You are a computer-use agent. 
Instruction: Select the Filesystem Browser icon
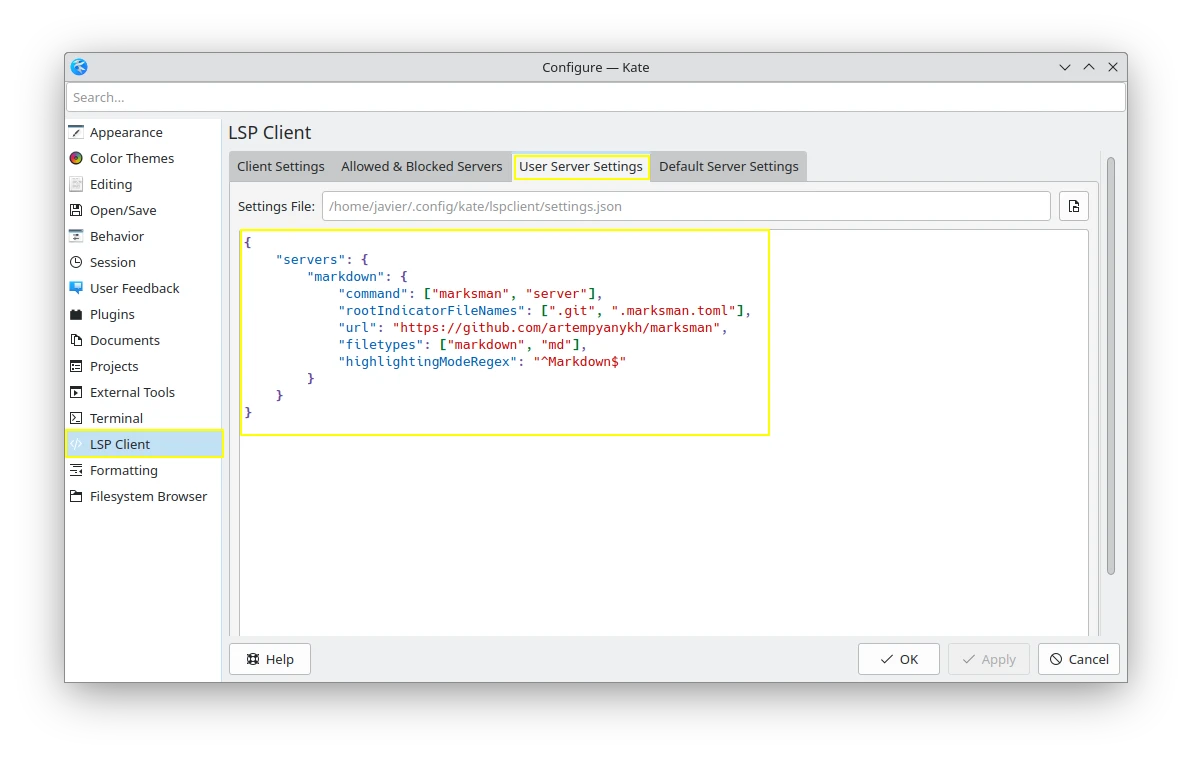[76, 496]
